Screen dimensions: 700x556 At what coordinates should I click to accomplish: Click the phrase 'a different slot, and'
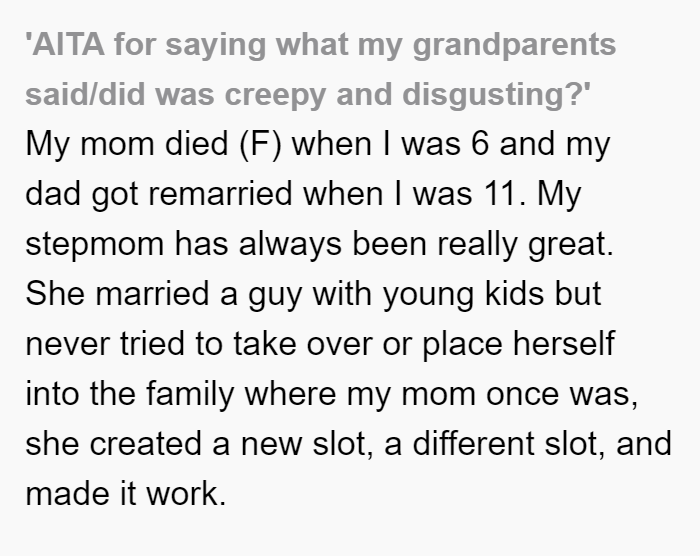pyautogui.click(x=528, y=444)
